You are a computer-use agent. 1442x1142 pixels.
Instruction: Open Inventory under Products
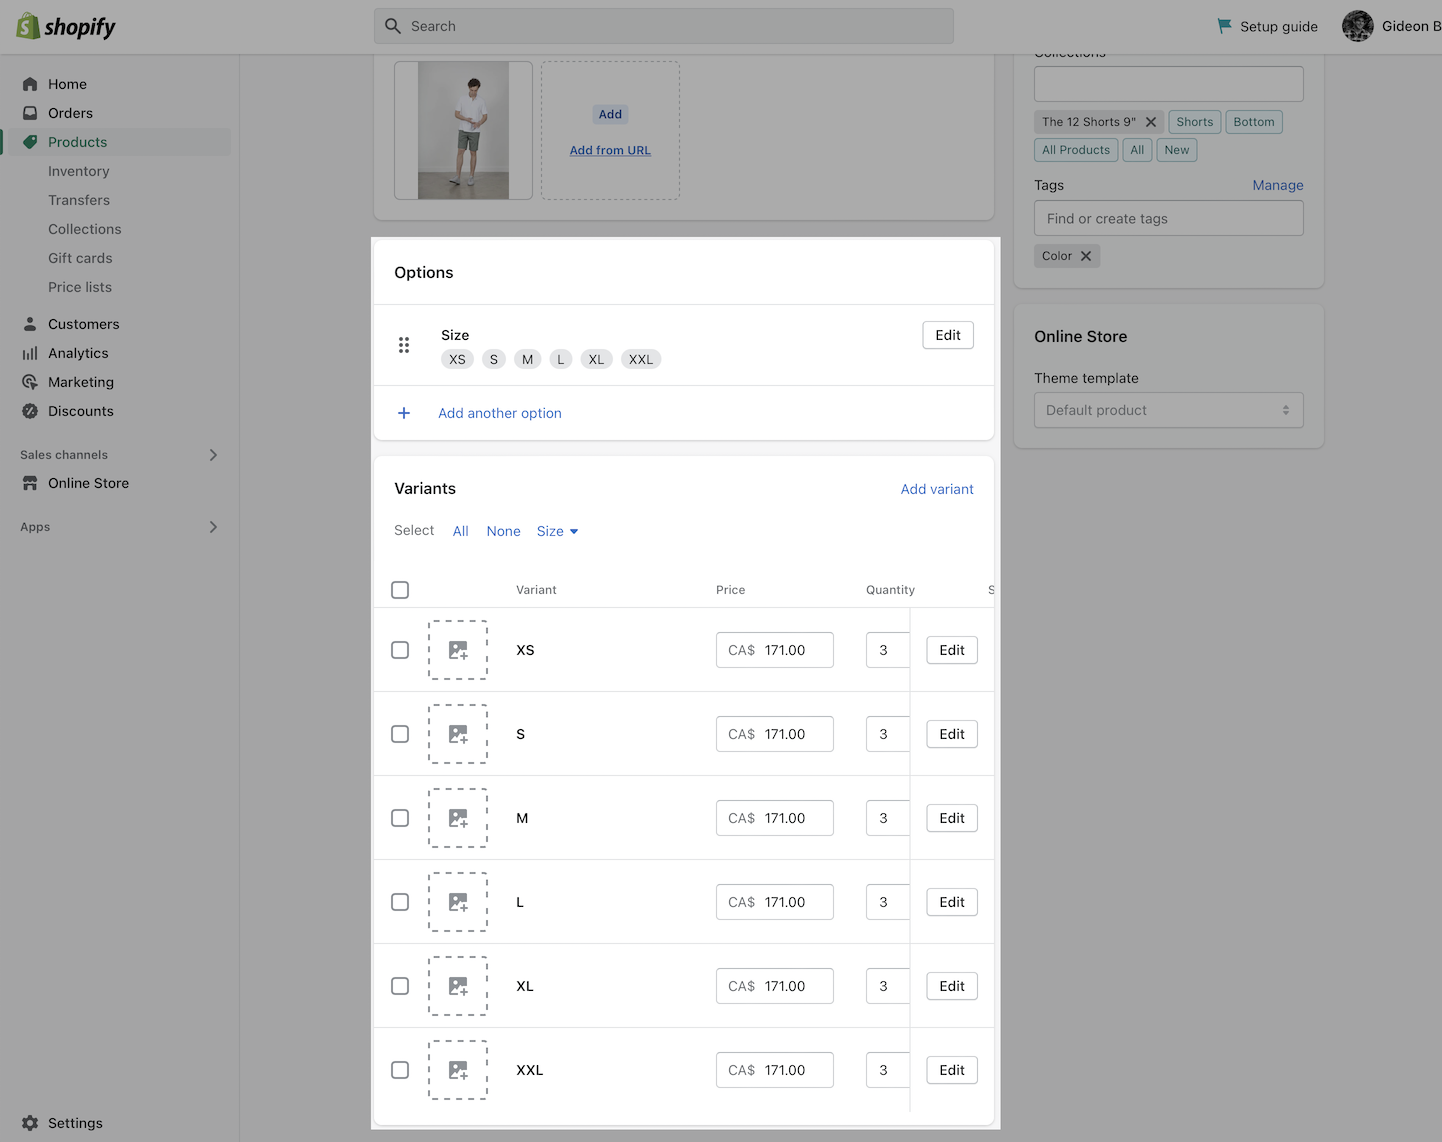78,171
